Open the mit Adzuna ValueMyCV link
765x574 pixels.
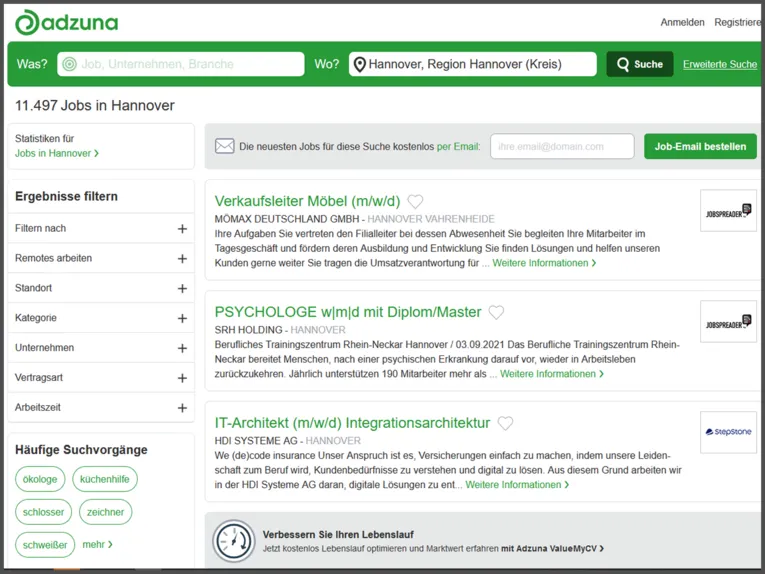click(552, 549)
